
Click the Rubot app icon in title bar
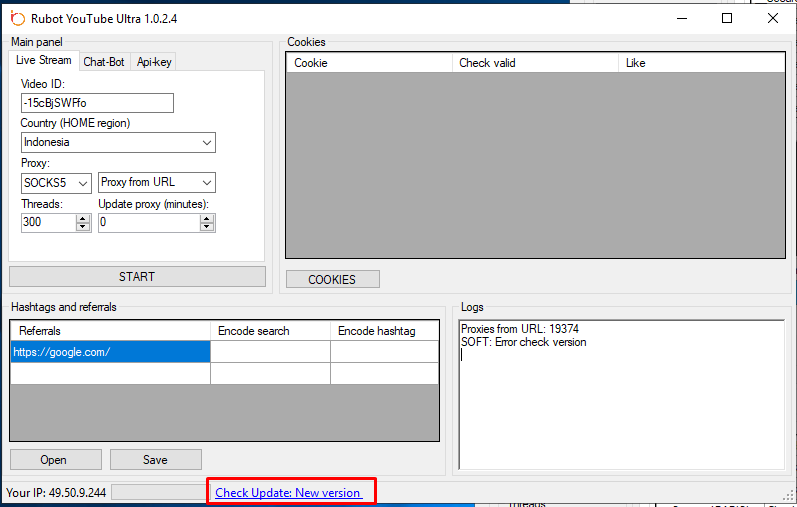pos(16,19)
